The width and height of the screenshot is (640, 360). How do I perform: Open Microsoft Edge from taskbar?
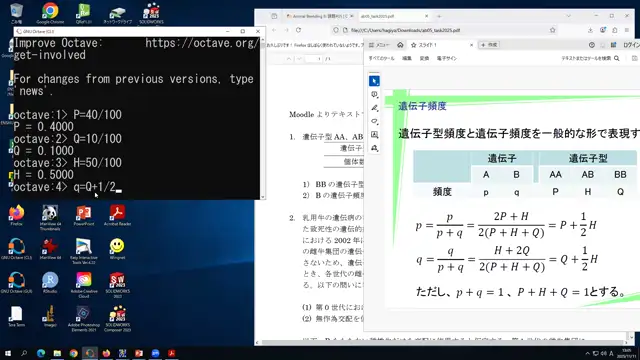coord(40,353)
